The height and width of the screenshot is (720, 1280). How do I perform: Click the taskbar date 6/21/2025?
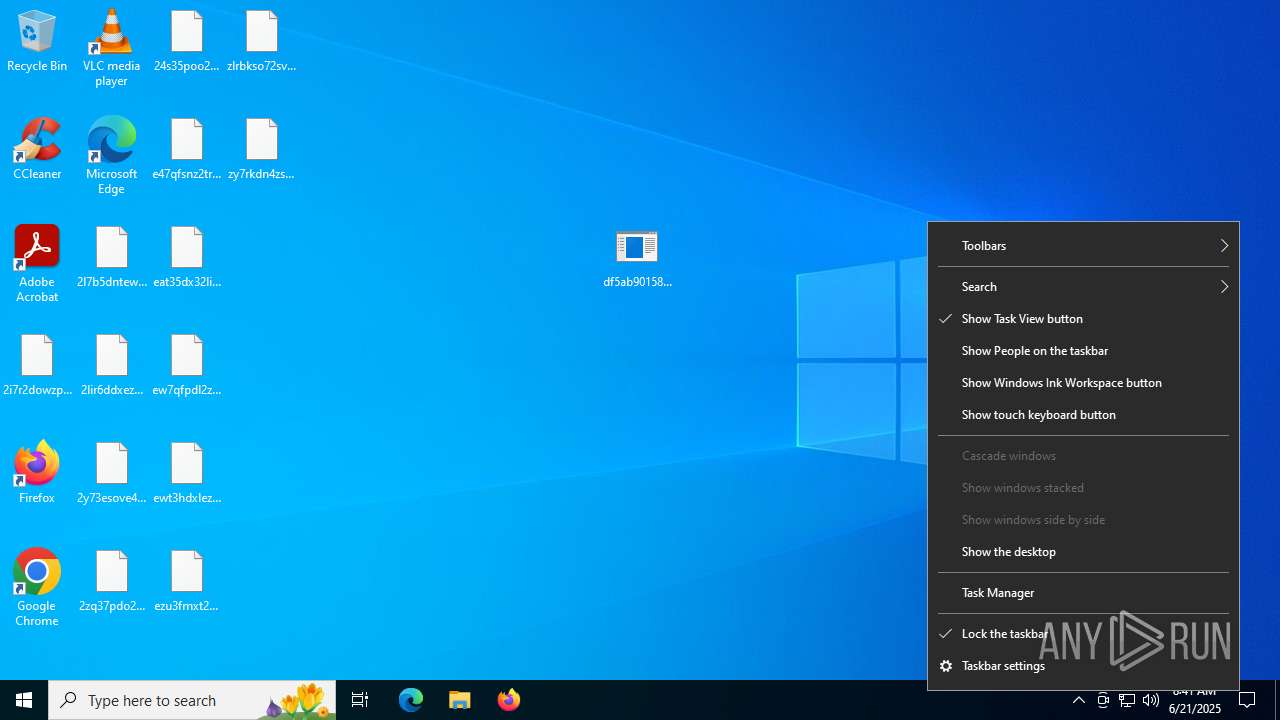[x=1194, y=708]
